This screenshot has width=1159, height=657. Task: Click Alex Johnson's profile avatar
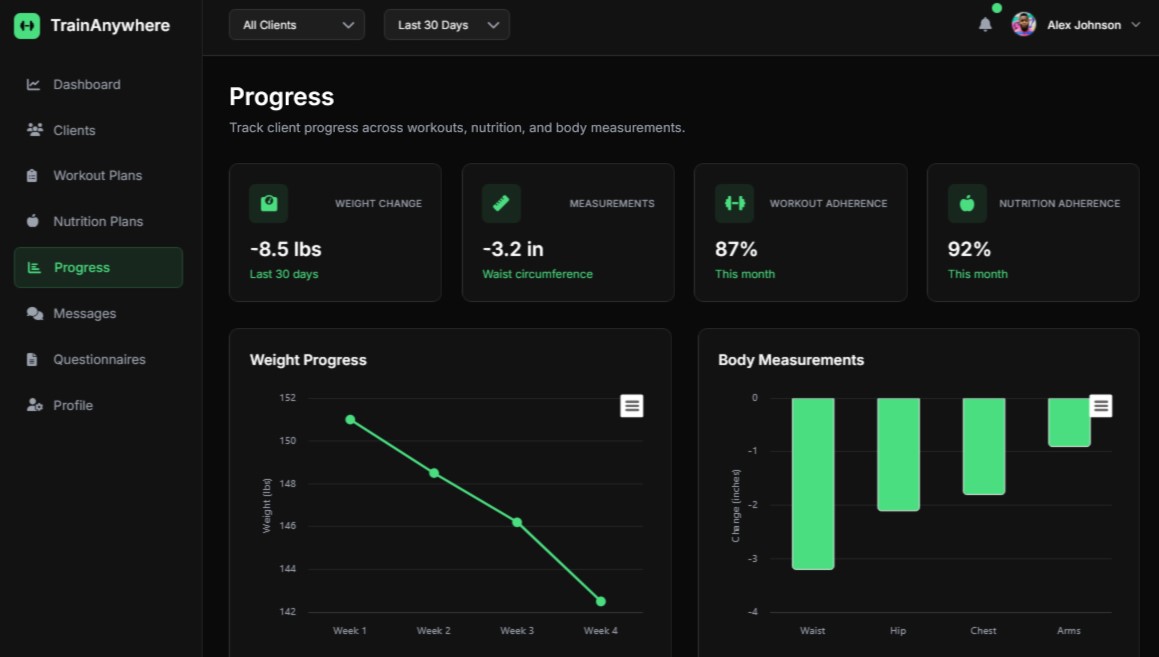[1023, 25]
